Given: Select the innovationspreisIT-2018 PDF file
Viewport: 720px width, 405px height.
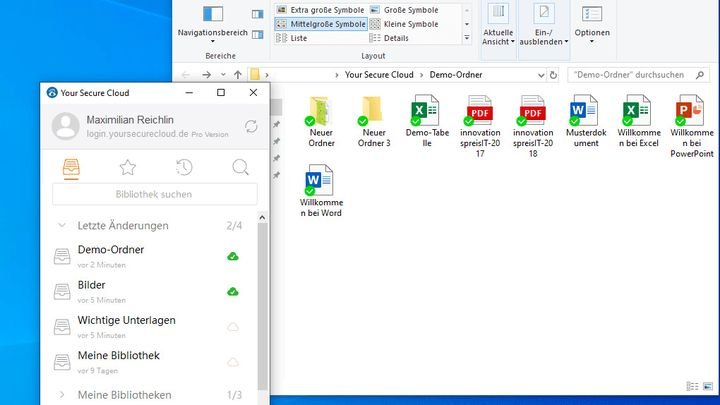Looking at the screenshot, I should coord(533,126).
